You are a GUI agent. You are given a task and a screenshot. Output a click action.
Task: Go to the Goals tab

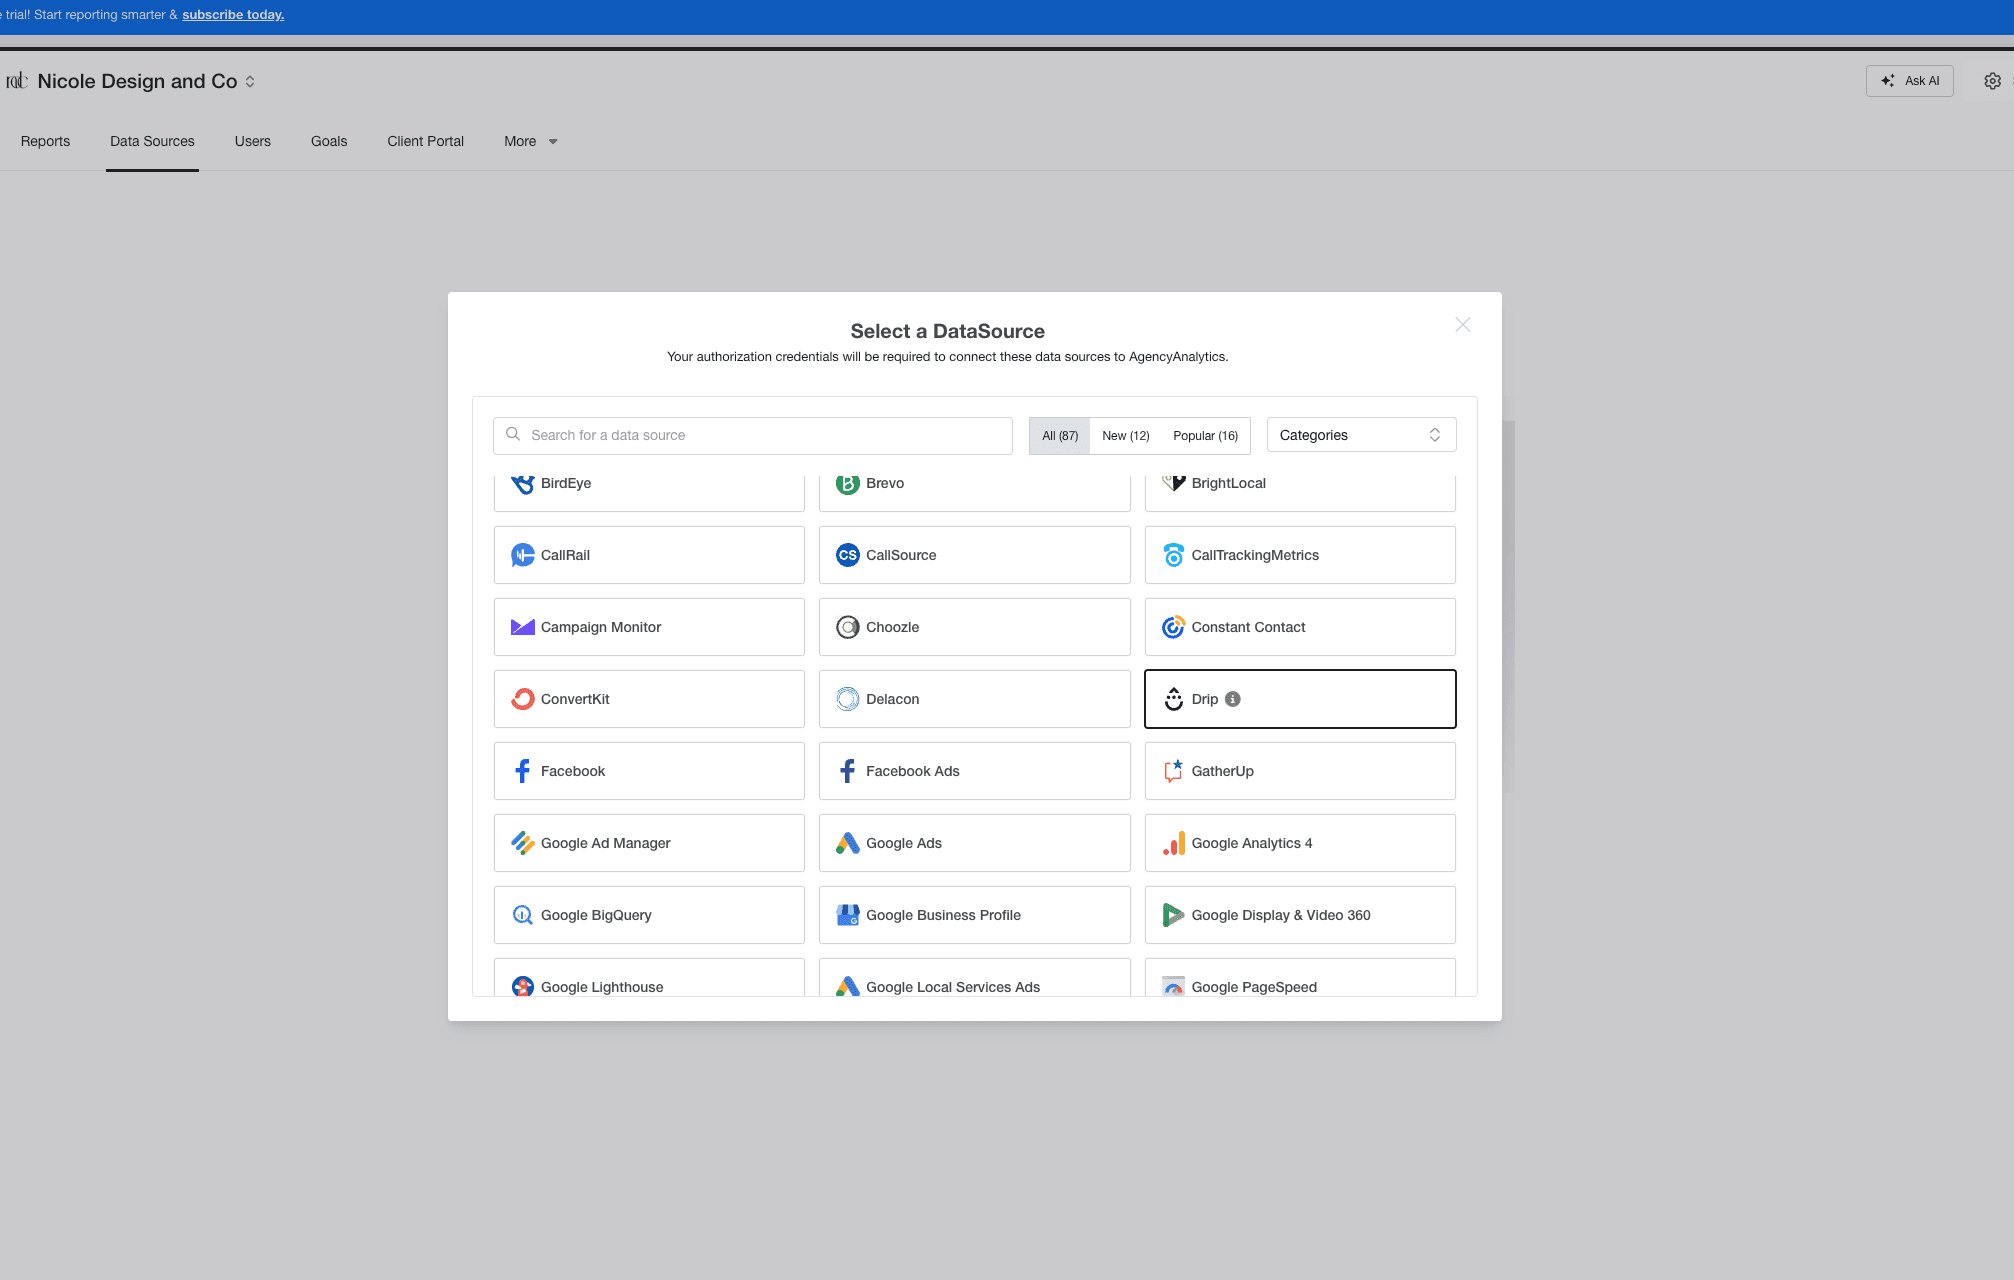[329, 141]
